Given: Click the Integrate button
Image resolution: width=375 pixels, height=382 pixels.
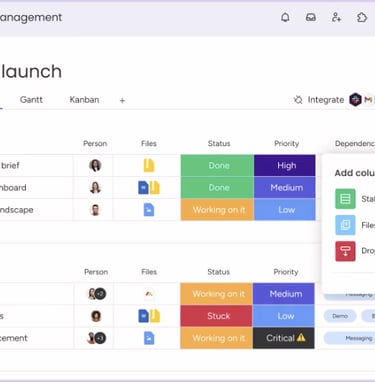Looking at the screenshot, I should coord(319,100).
